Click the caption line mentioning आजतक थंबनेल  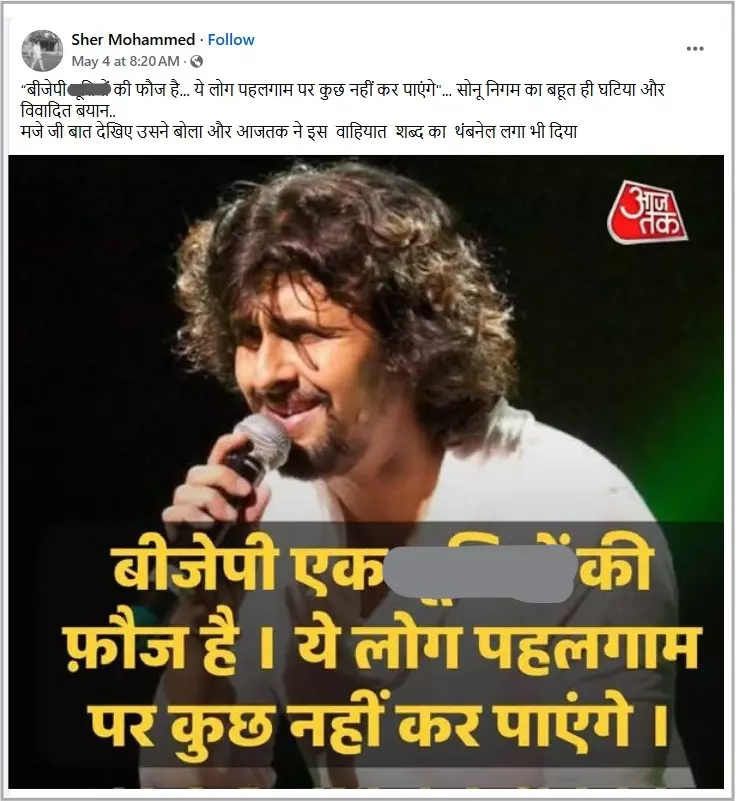click(x=299, y=132)
